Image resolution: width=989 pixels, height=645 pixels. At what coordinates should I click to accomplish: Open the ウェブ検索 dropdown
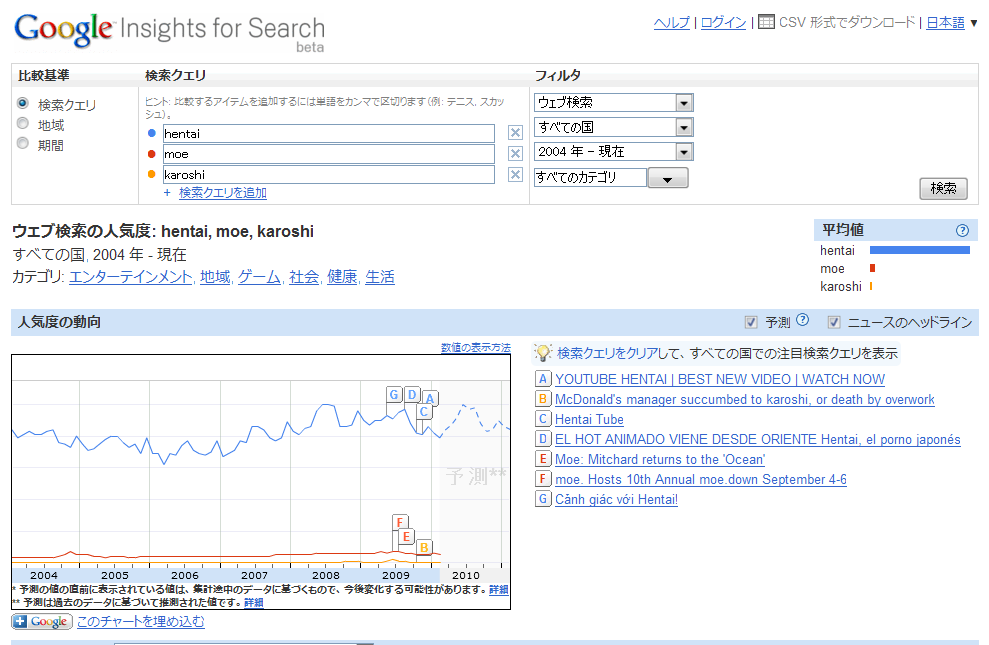614,102
